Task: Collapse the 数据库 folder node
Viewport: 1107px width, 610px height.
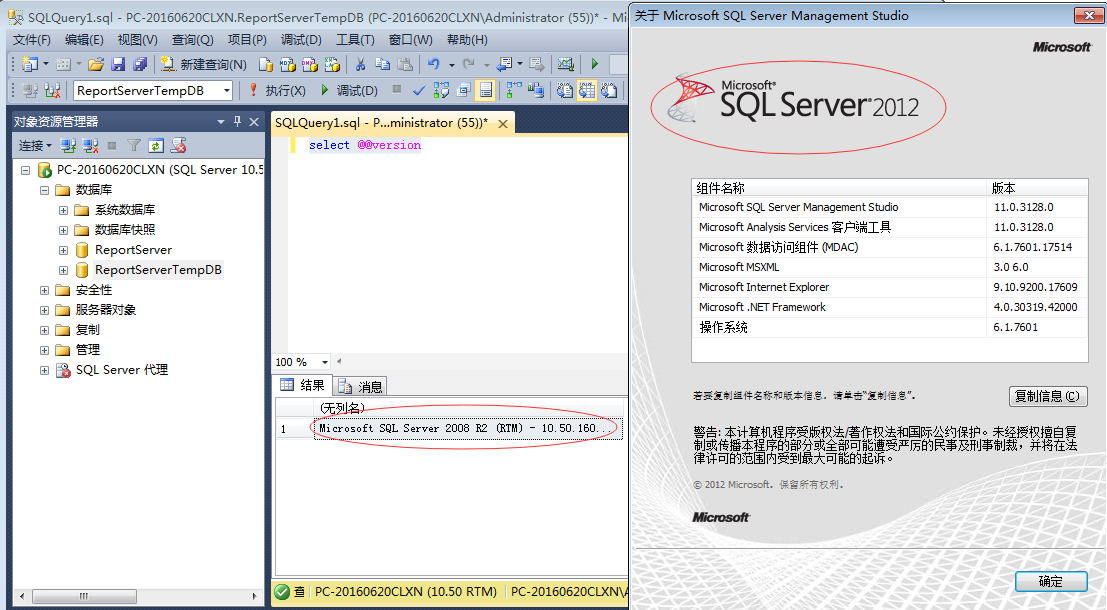Action: click(x=44, y=190)
